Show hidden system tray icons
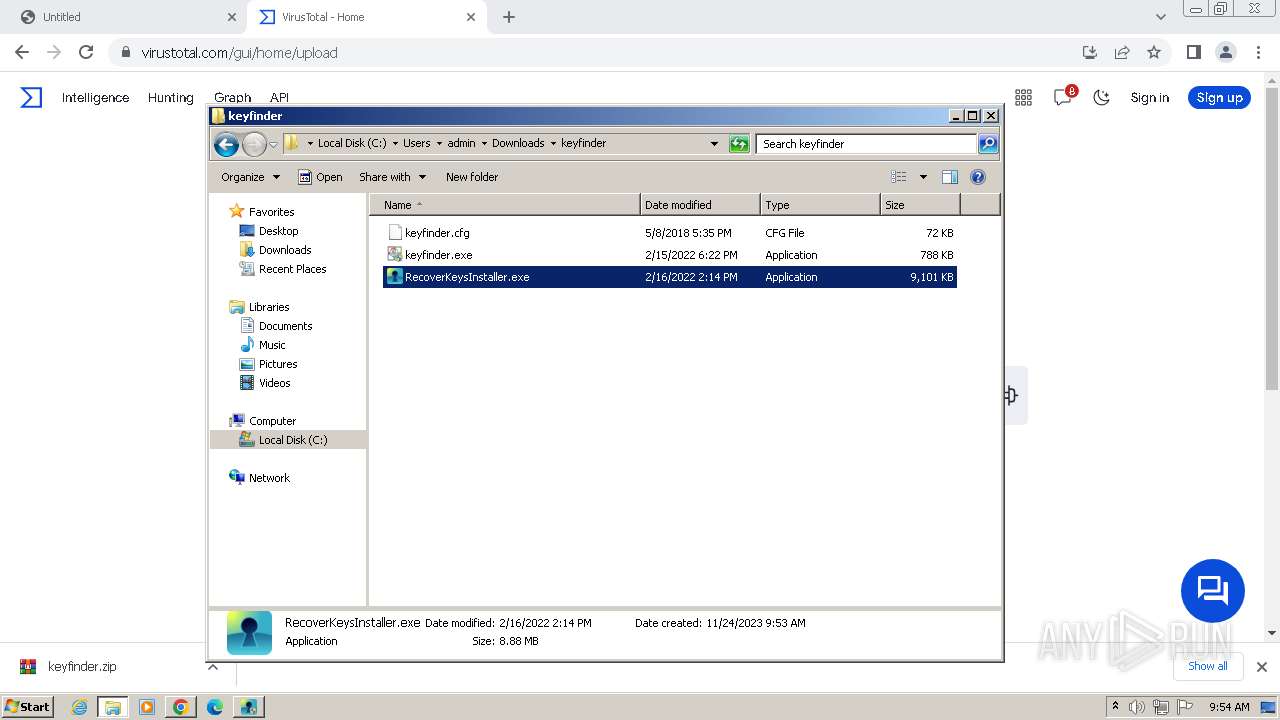This screenshot has width=1280, height=720. point(1115,707)
